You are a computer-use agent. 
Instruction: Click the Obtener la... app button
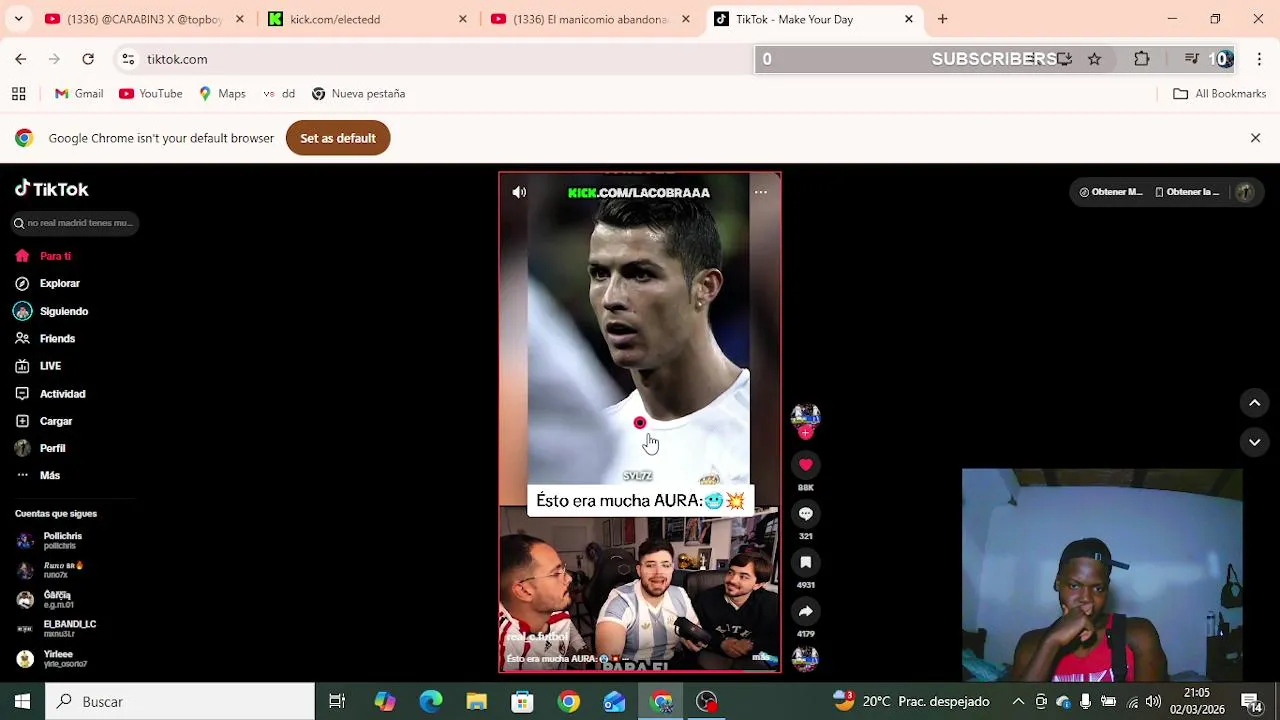[1187, 192]
